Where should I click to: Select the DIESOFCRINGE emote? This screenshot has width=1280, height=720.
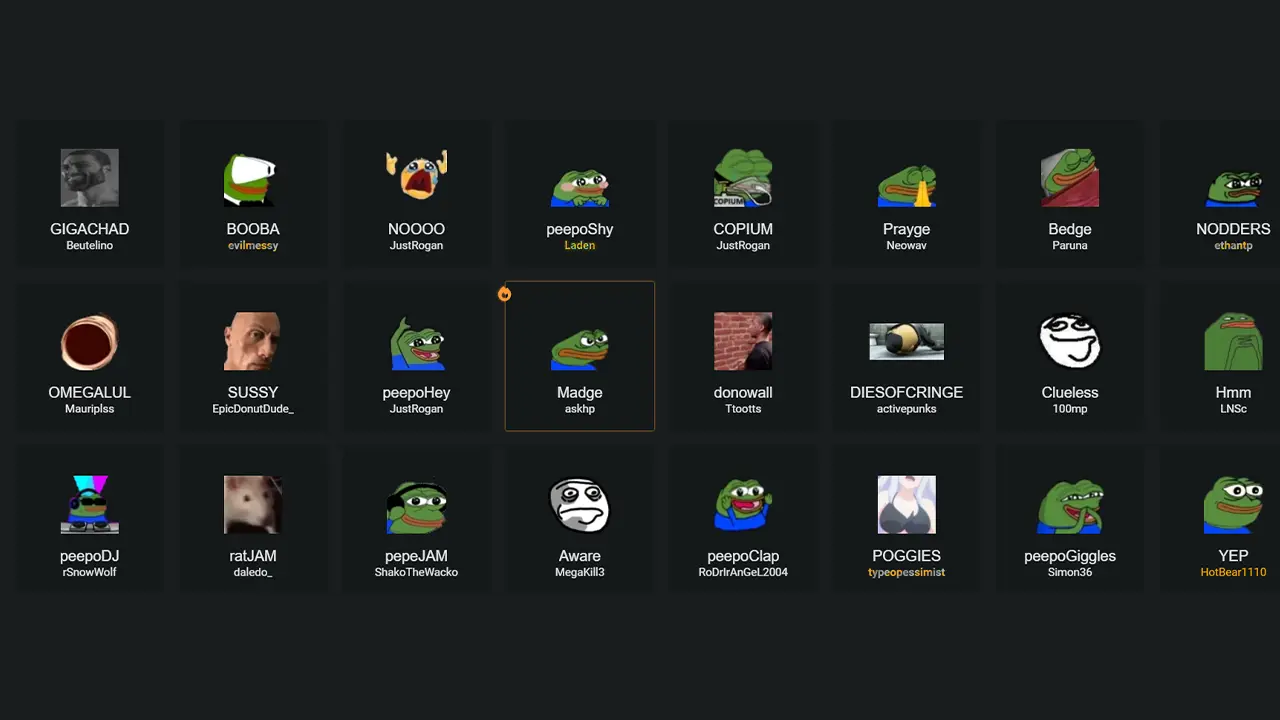click(906, 358)
